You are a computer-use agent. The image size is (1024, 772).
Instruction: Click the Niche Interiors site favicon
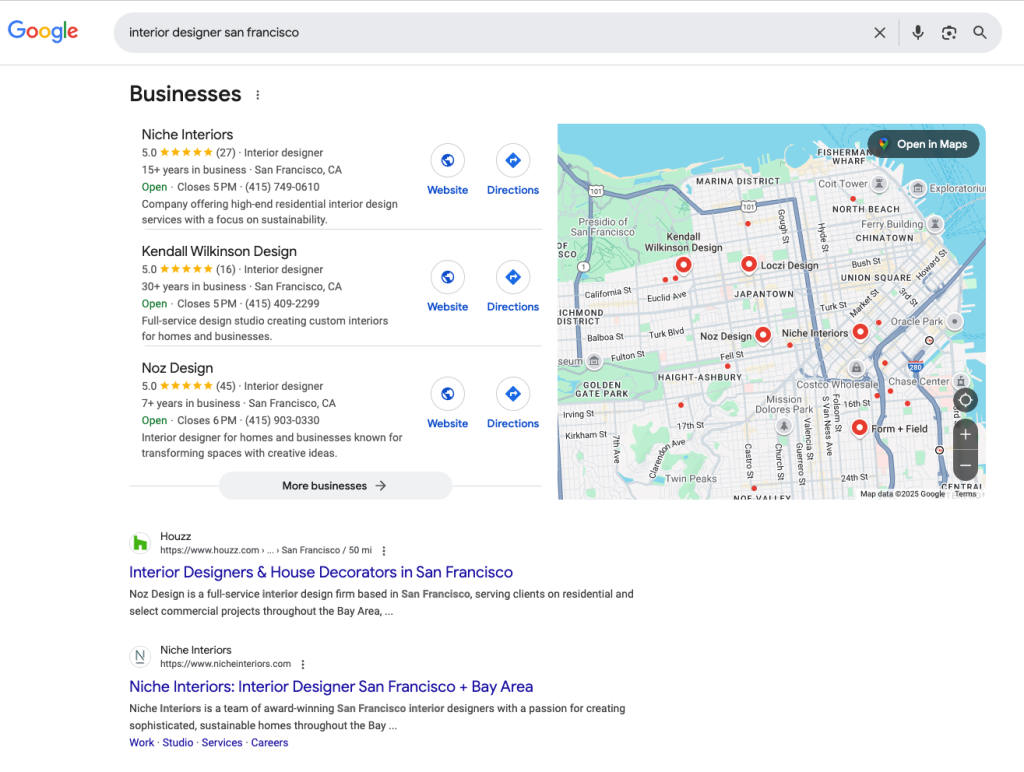tap(140, 656)
